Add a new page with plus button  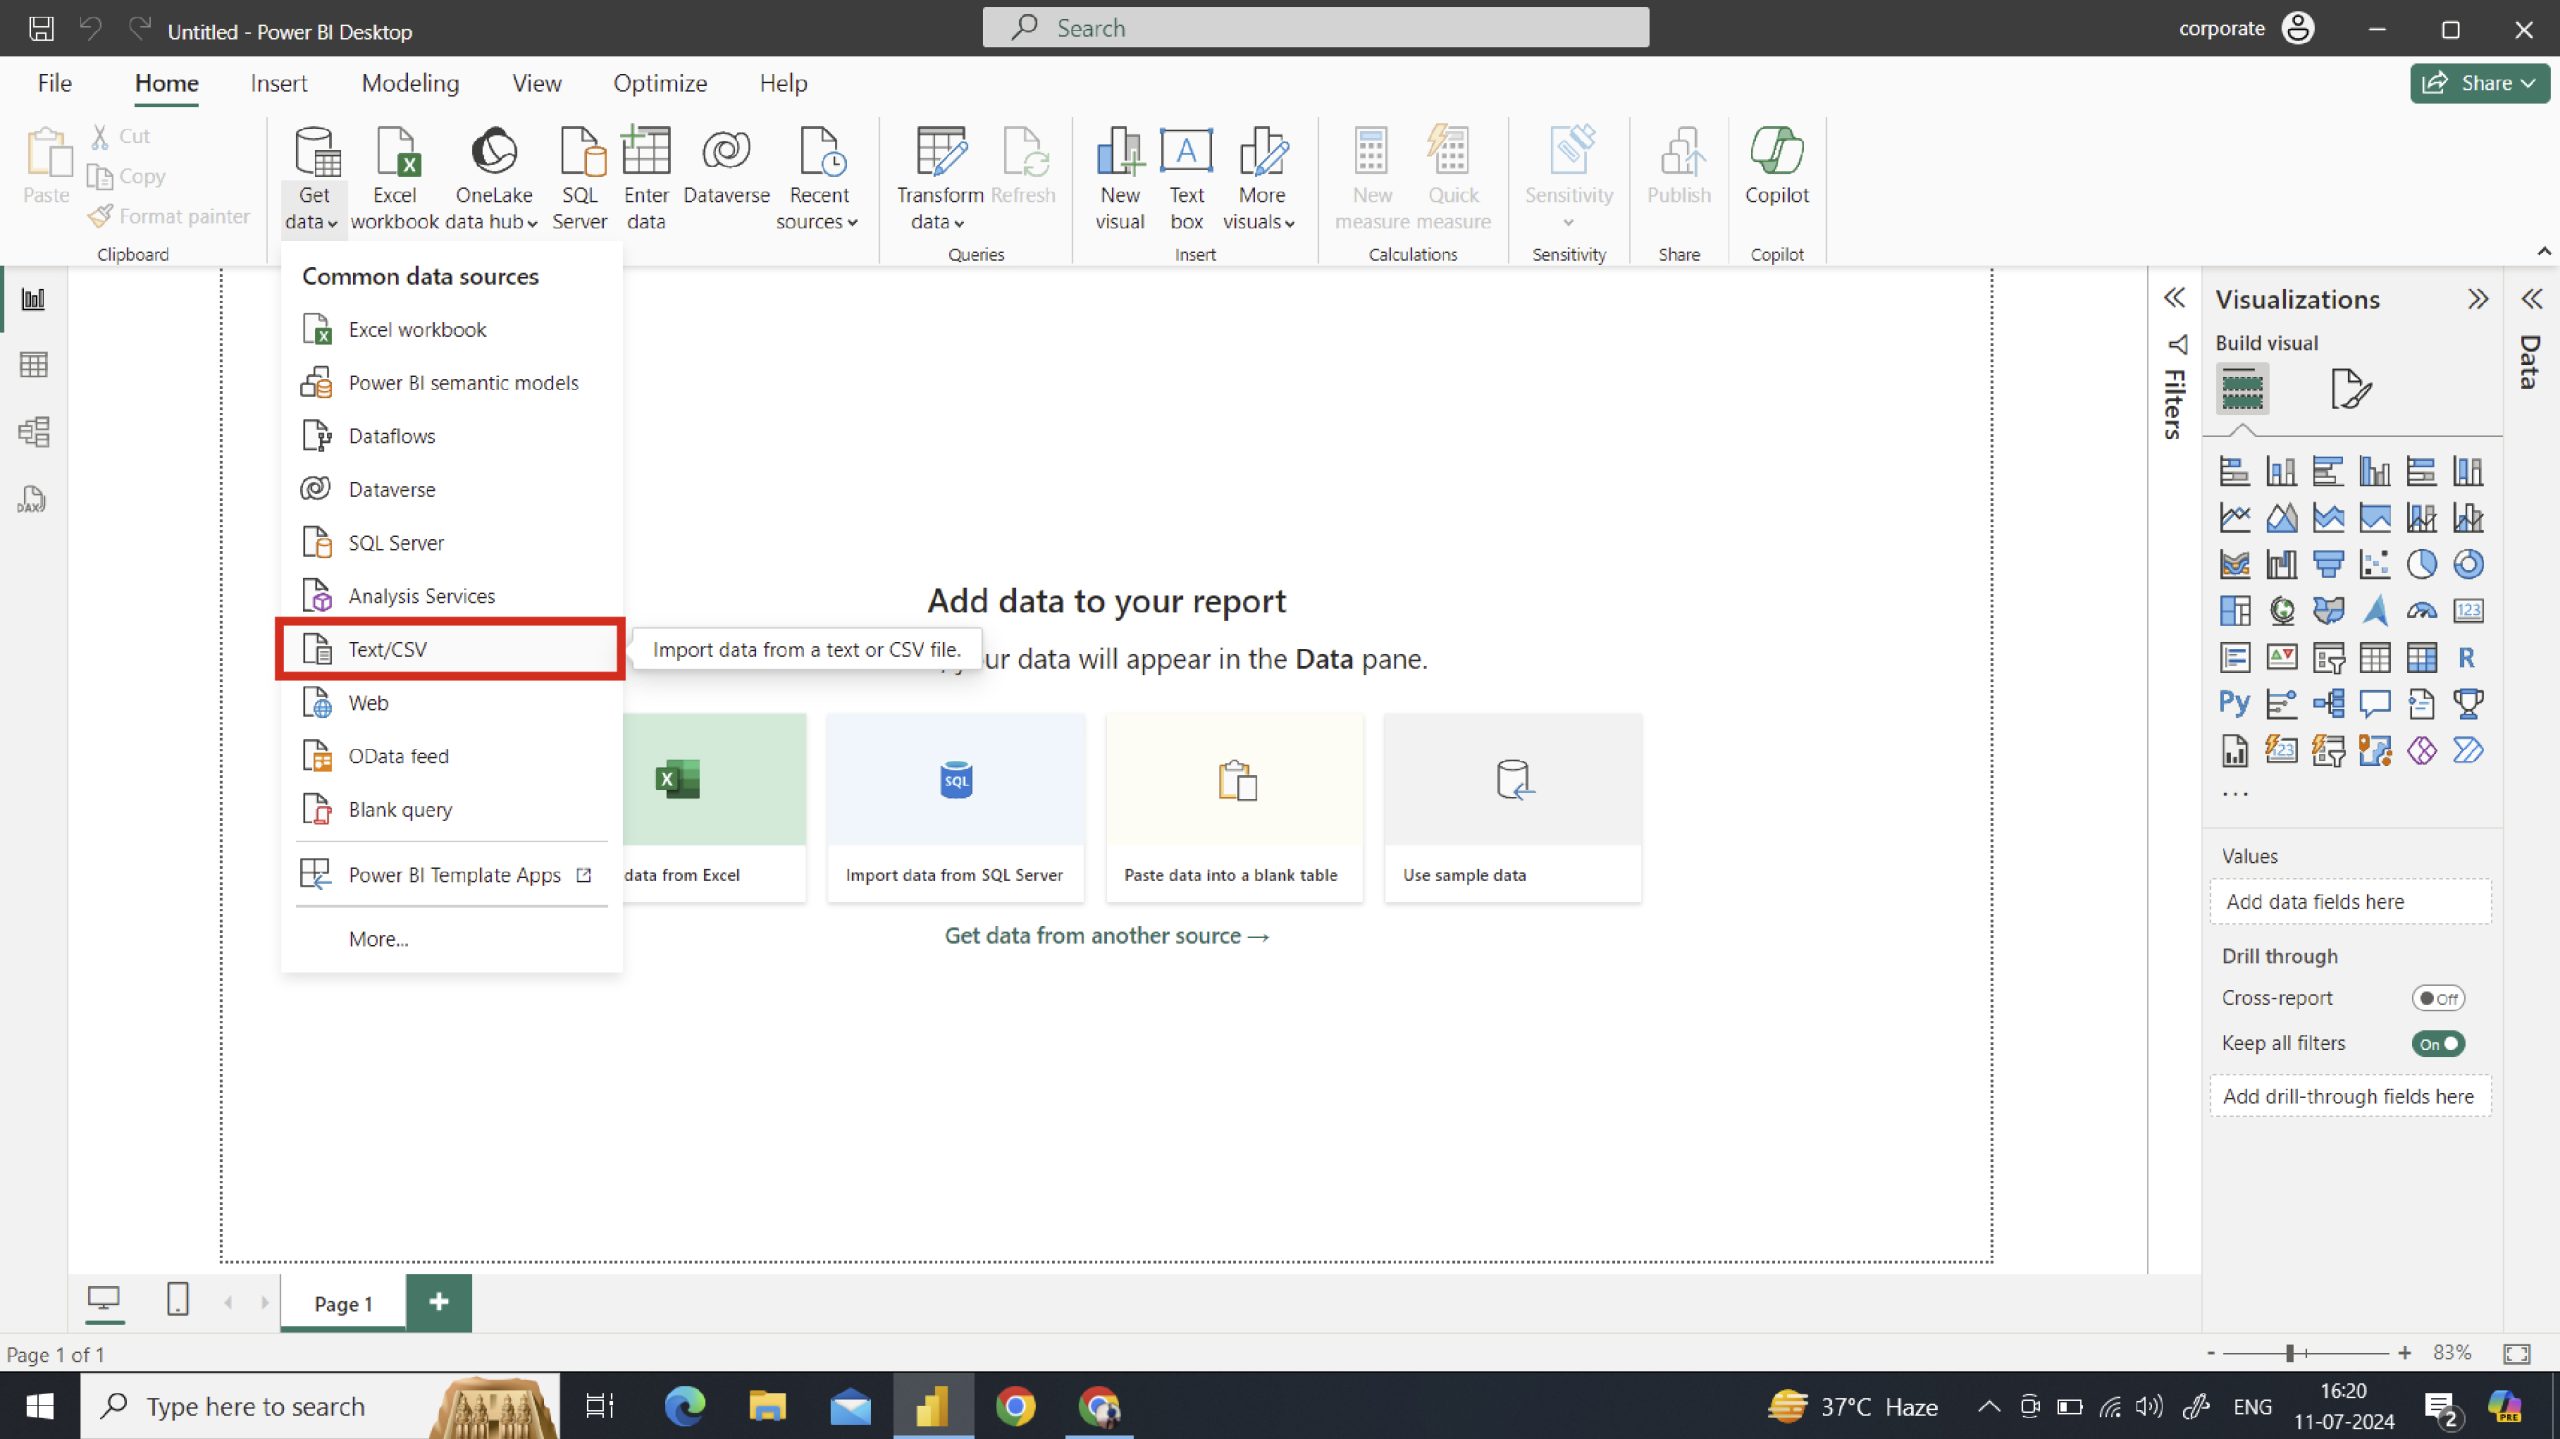click(x=438, y=1302)
